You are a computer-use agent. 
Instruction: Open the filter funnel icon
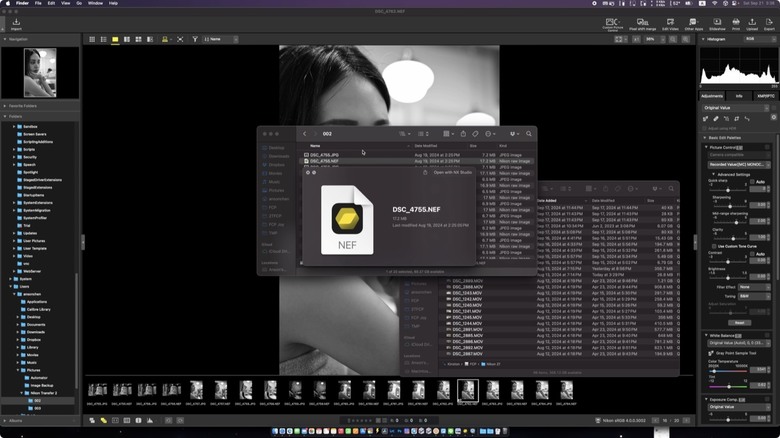coord(195,39)
